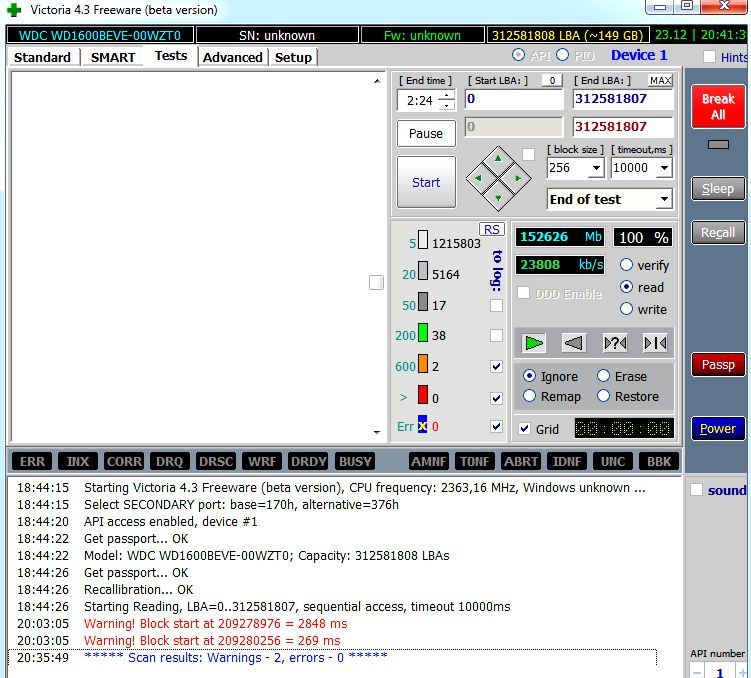Click scroll up arrow of scan grid
The height and width of the screenshot is (678, 751).
tap(377, 81)
